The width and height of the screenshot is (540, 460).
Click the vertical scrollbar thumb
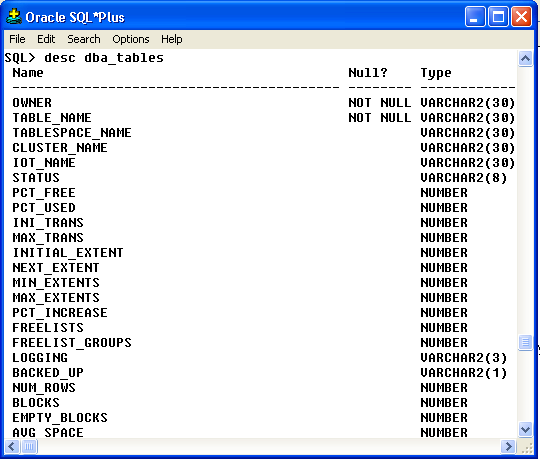(x=525, y=342)
